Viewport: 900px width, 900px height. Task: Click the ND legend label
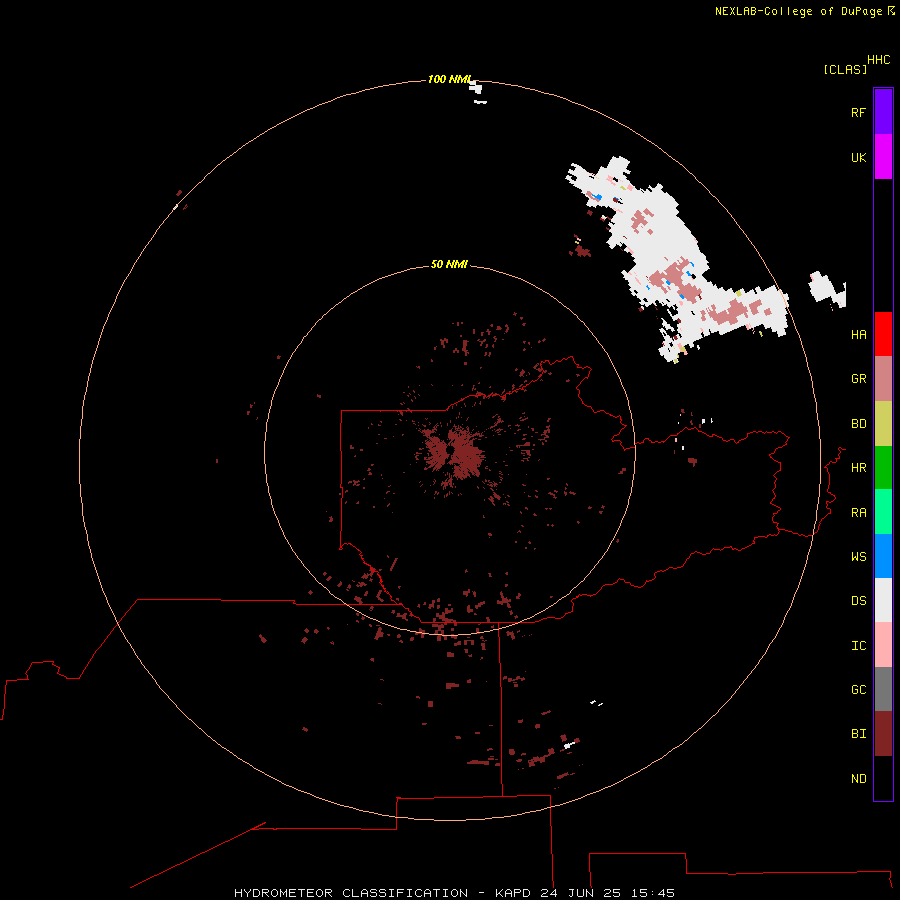coord(858,779)
